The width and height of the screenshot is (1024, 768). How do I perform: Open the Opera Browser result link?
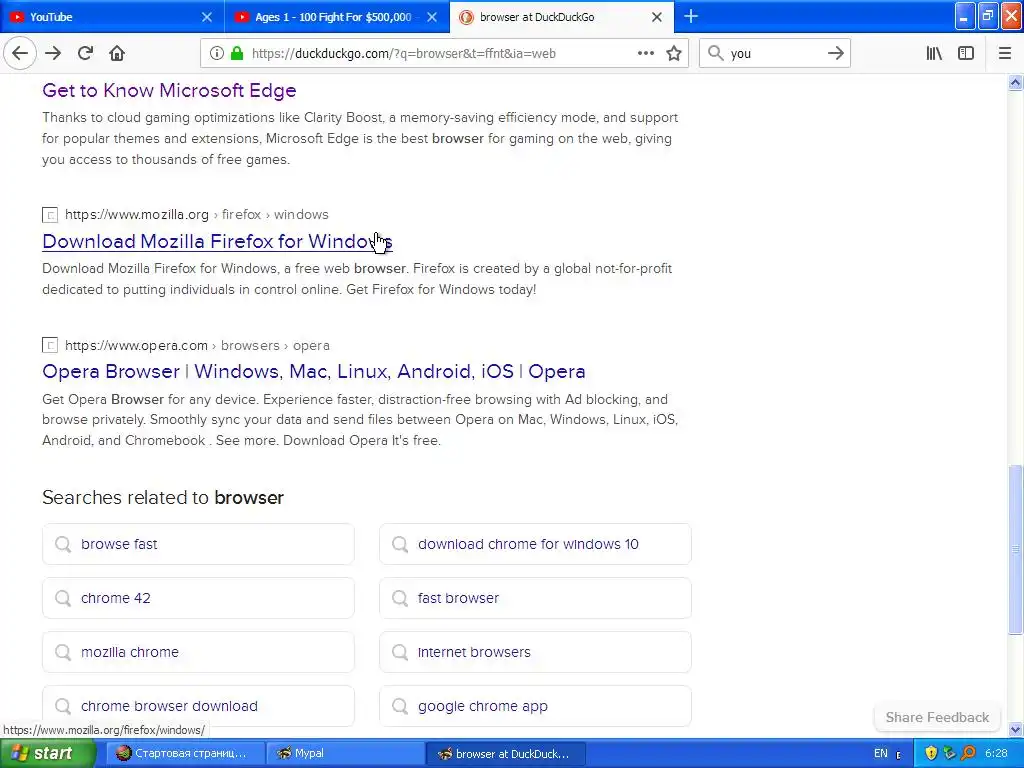313,371
